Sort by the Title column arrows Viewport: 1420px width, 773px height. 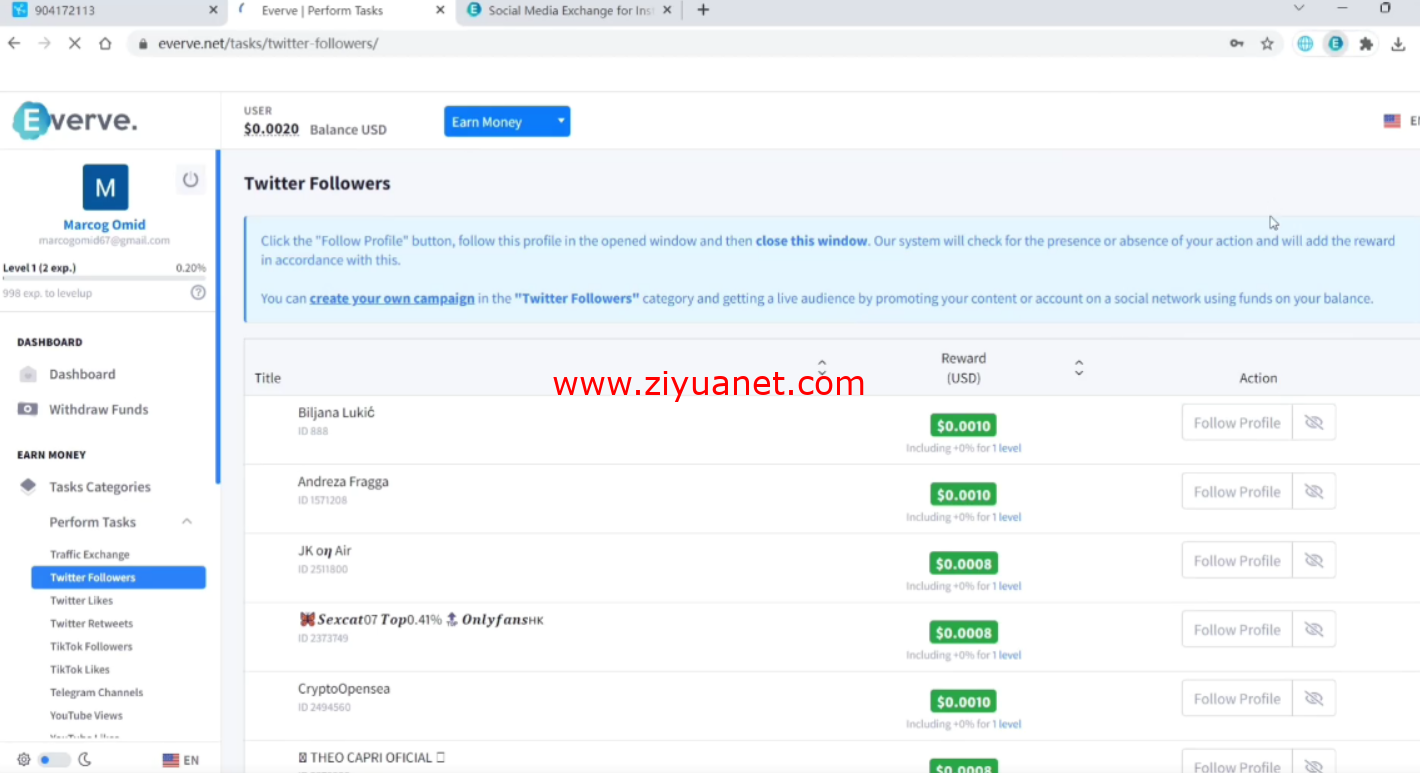click(x=822, y=367)
